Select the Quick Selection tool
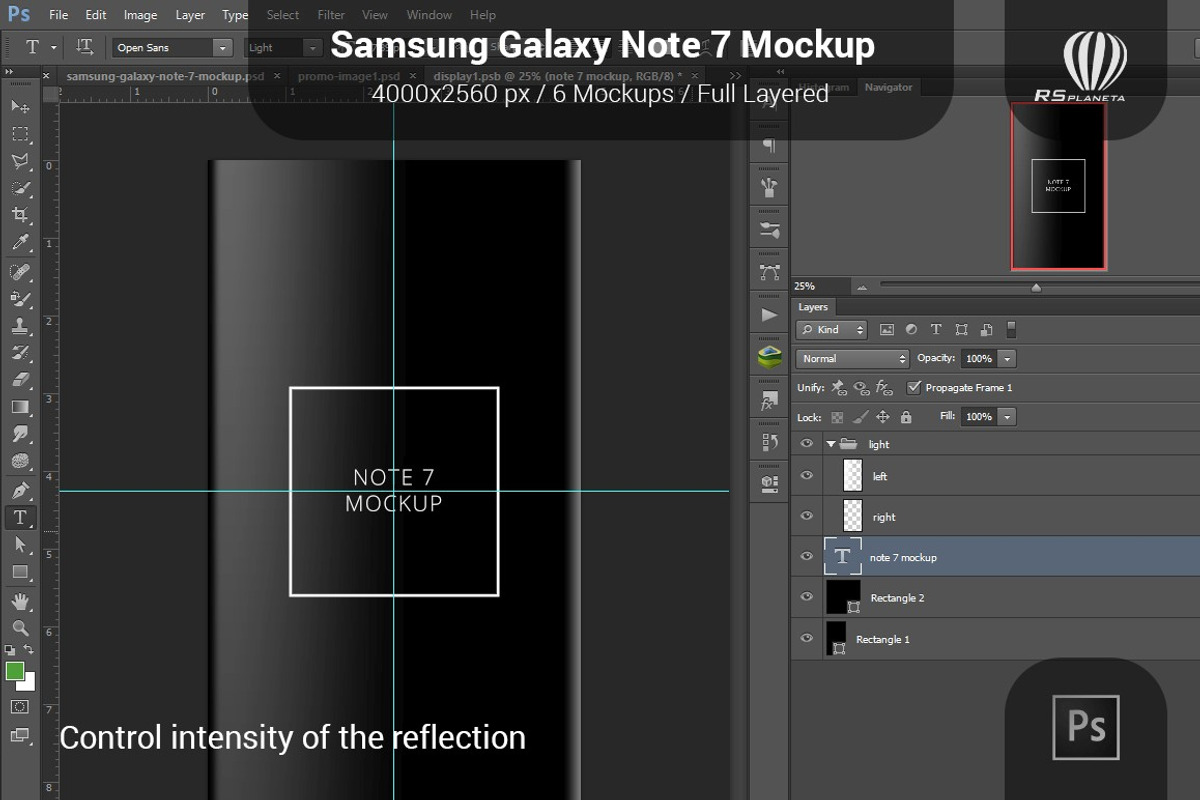This screenshot has height=800, width=1200. [20, 188]
